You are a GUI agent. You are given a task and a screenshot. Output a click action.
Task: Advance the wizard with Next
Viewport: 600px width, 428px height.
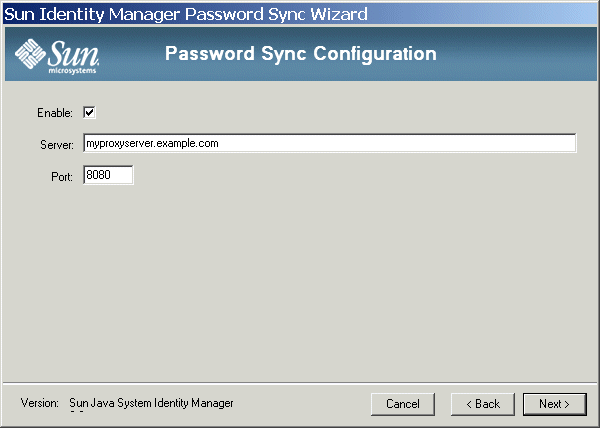pyautogui.click(x=554, y=404)
